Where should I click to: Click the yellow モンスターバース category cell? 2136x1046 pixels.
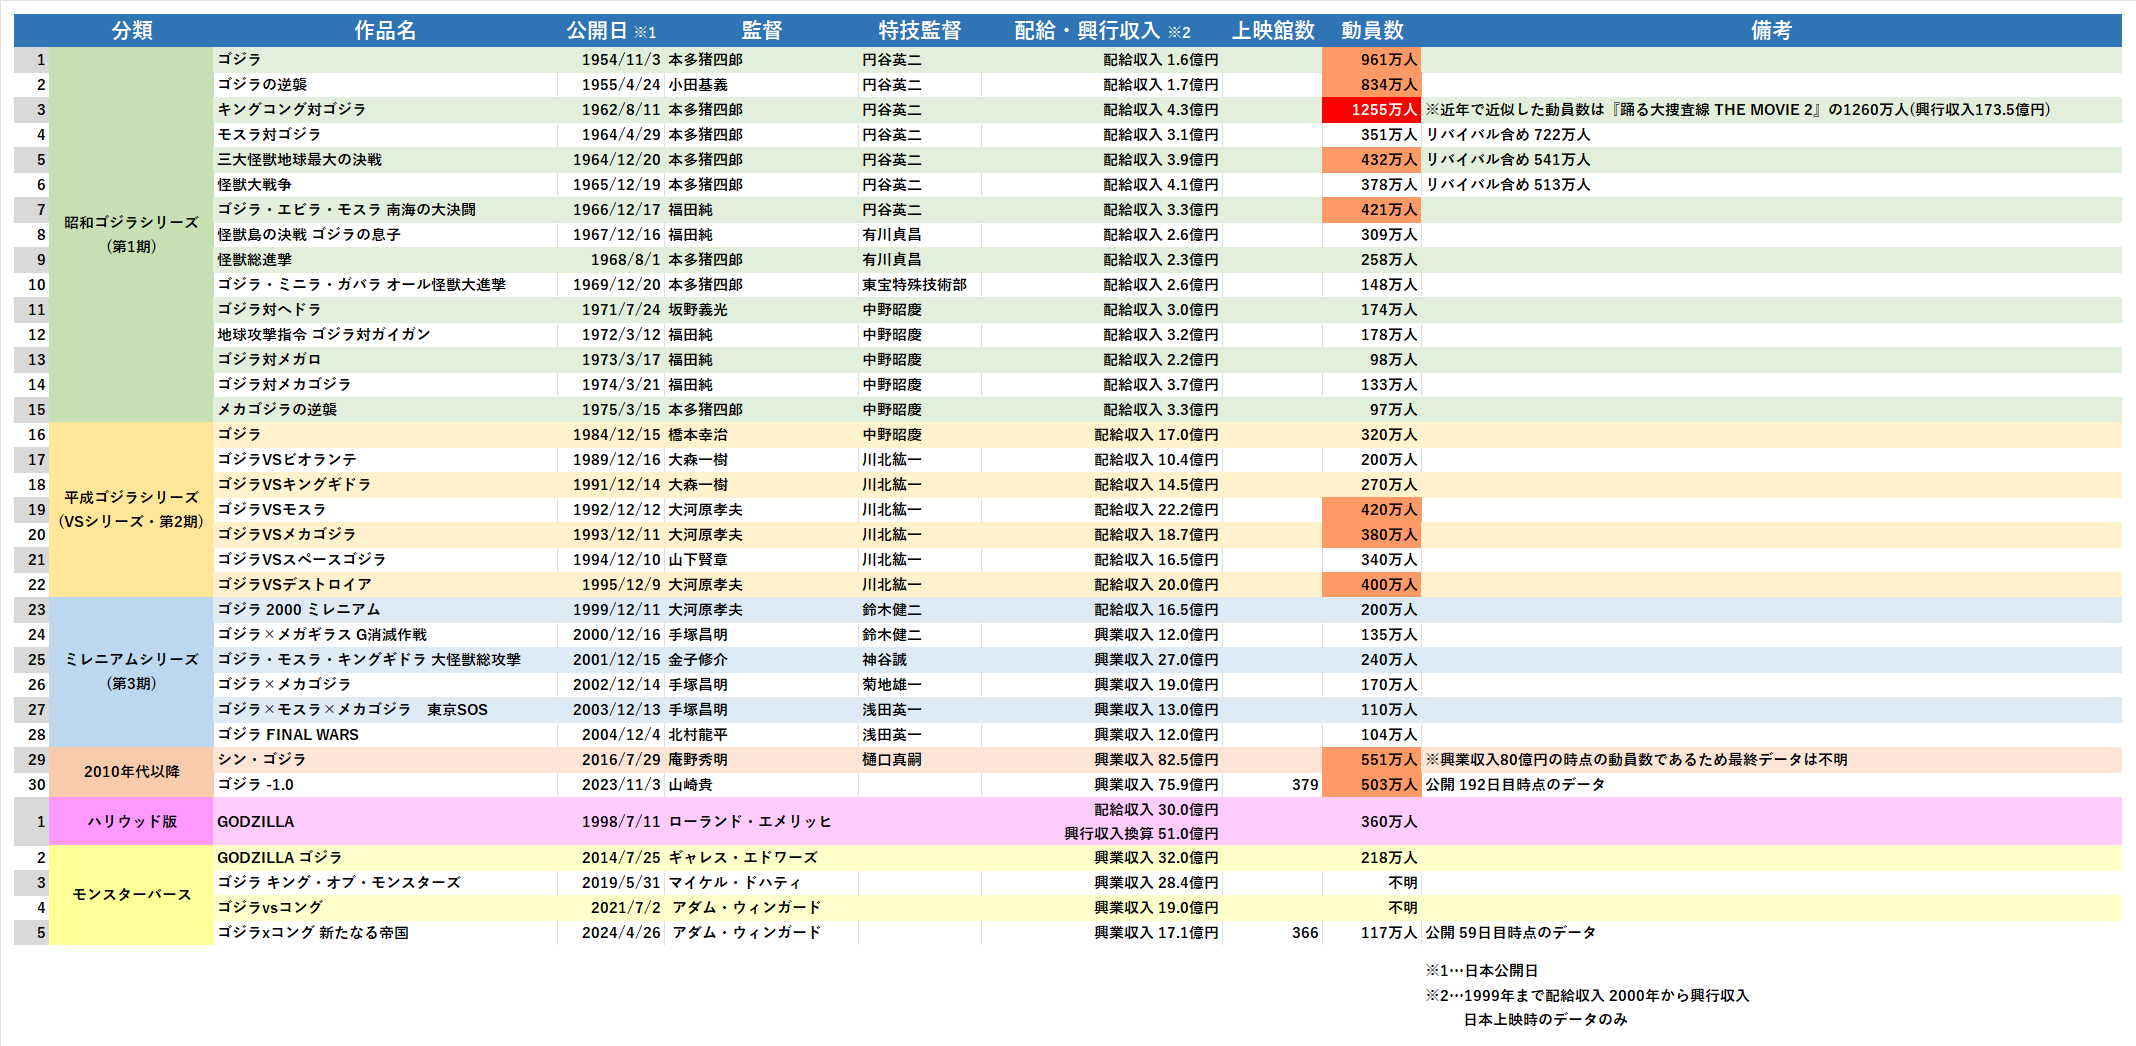point(131,895)
